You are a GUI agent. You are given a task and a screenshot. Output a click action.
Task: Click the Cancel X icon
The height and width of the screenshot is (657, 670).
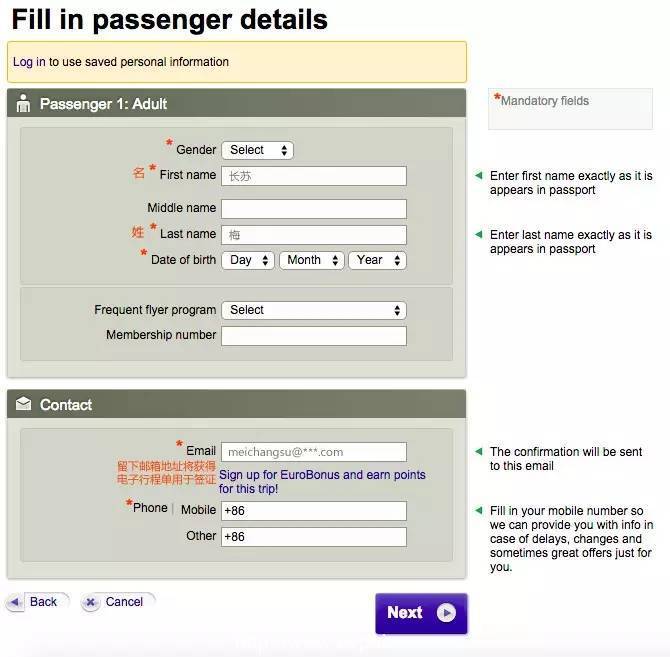click(90, 603)
